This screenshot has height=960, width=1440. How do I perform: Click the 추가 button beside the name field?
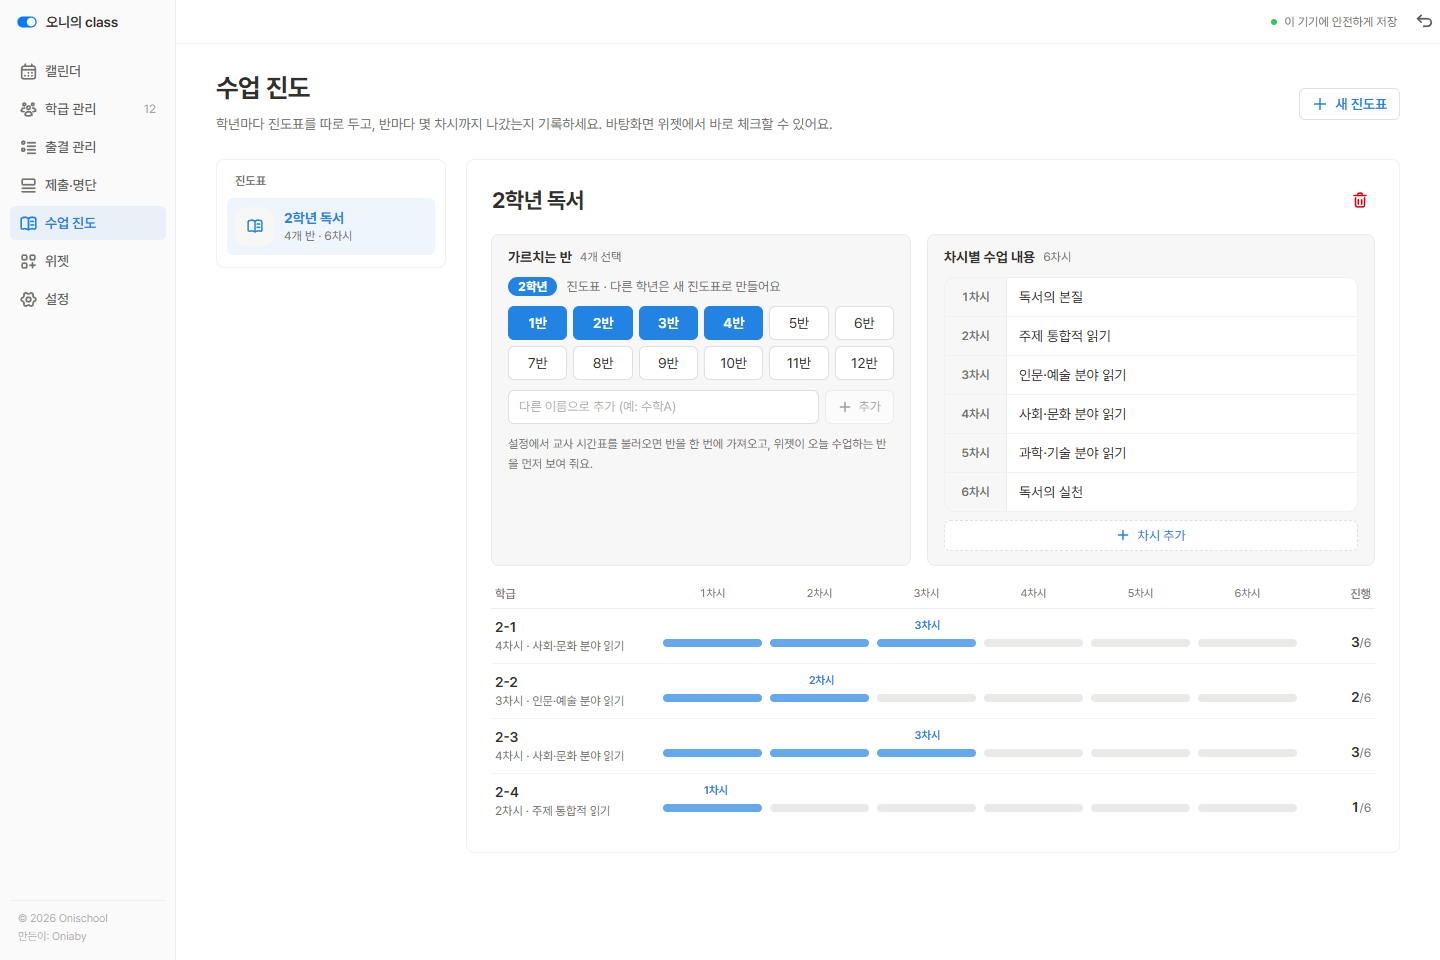(859, 407)
